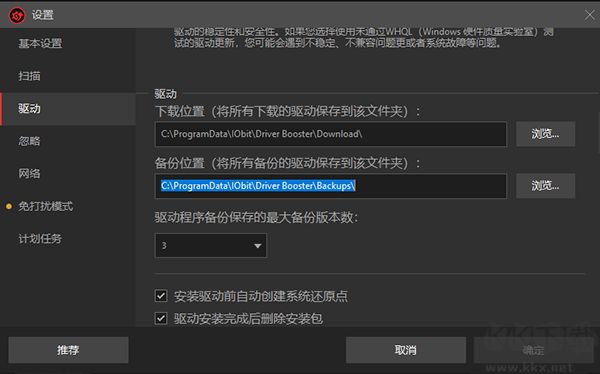
Task: Click the settings panel vertical scrollbar
Action: point(598,132)
